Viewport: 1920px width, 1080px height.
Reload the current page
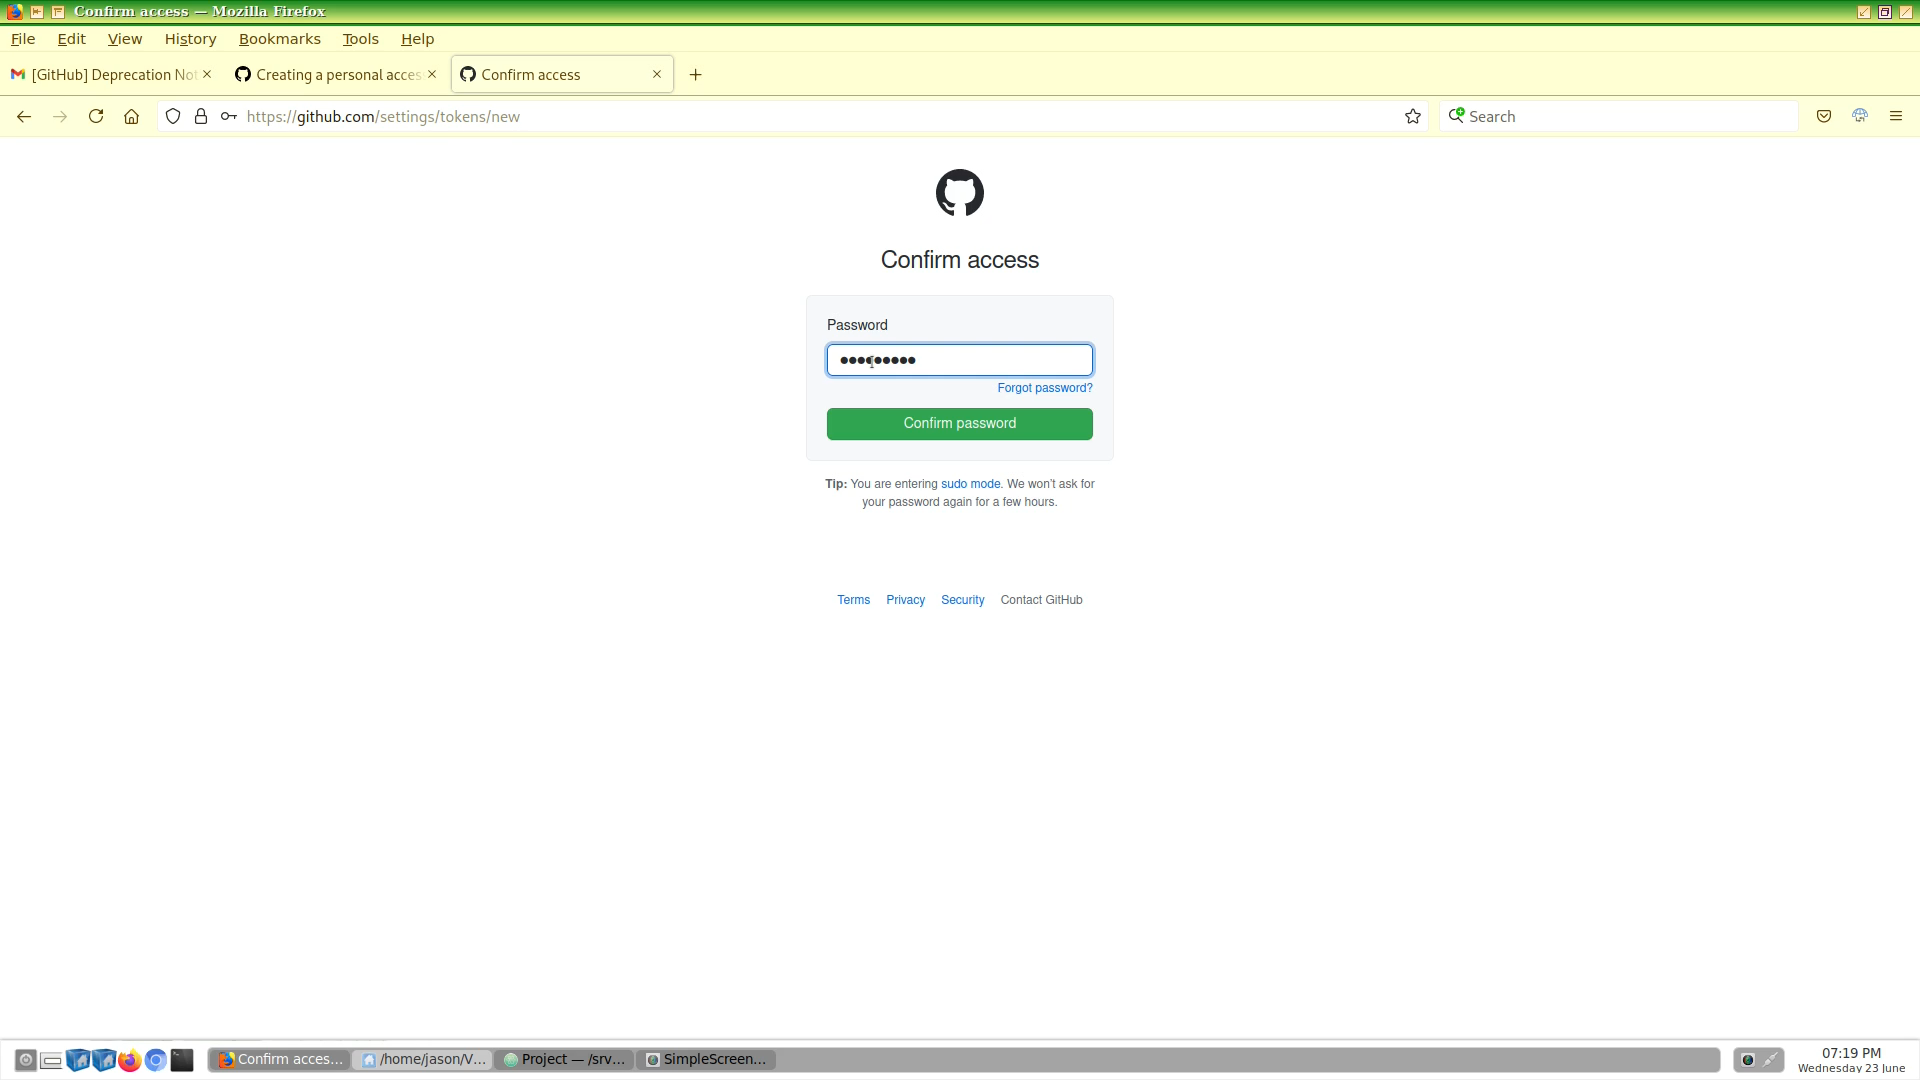coord(96,117)
